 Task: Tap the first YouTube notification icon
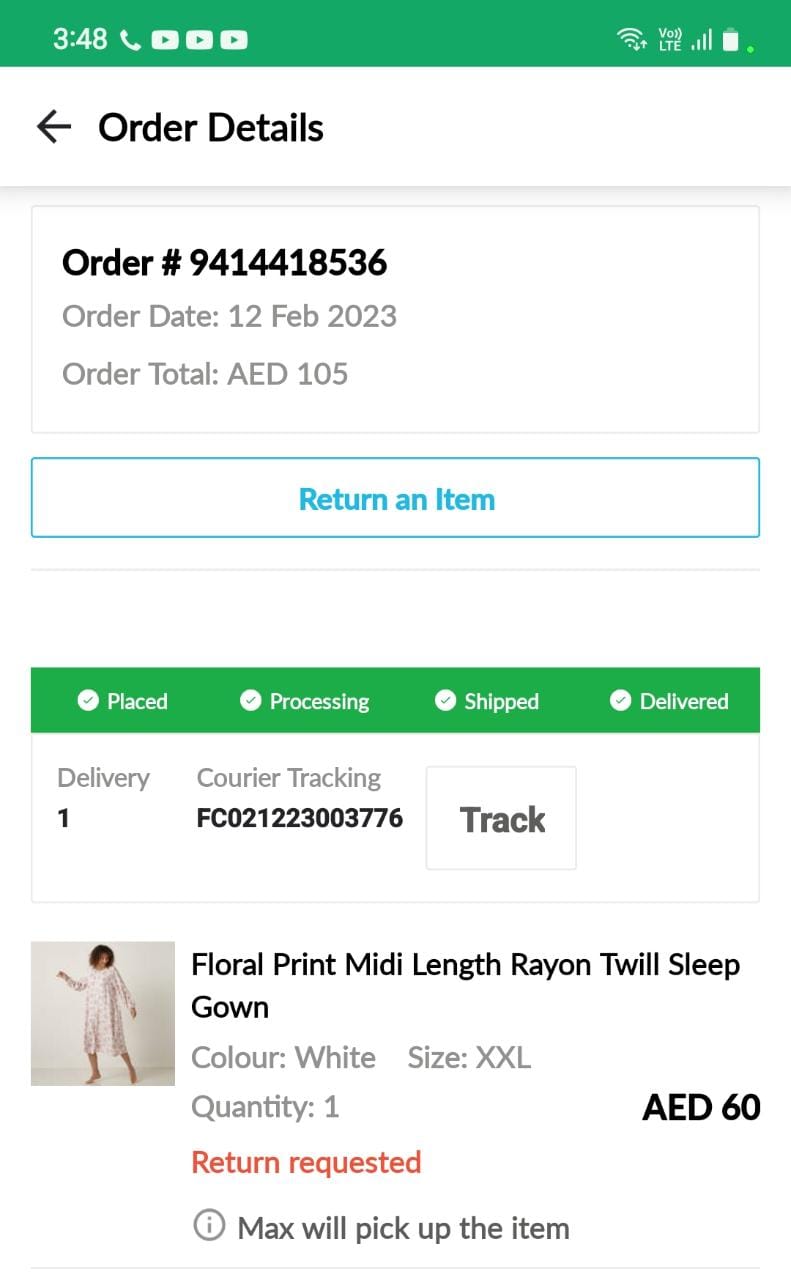point(165,40)
